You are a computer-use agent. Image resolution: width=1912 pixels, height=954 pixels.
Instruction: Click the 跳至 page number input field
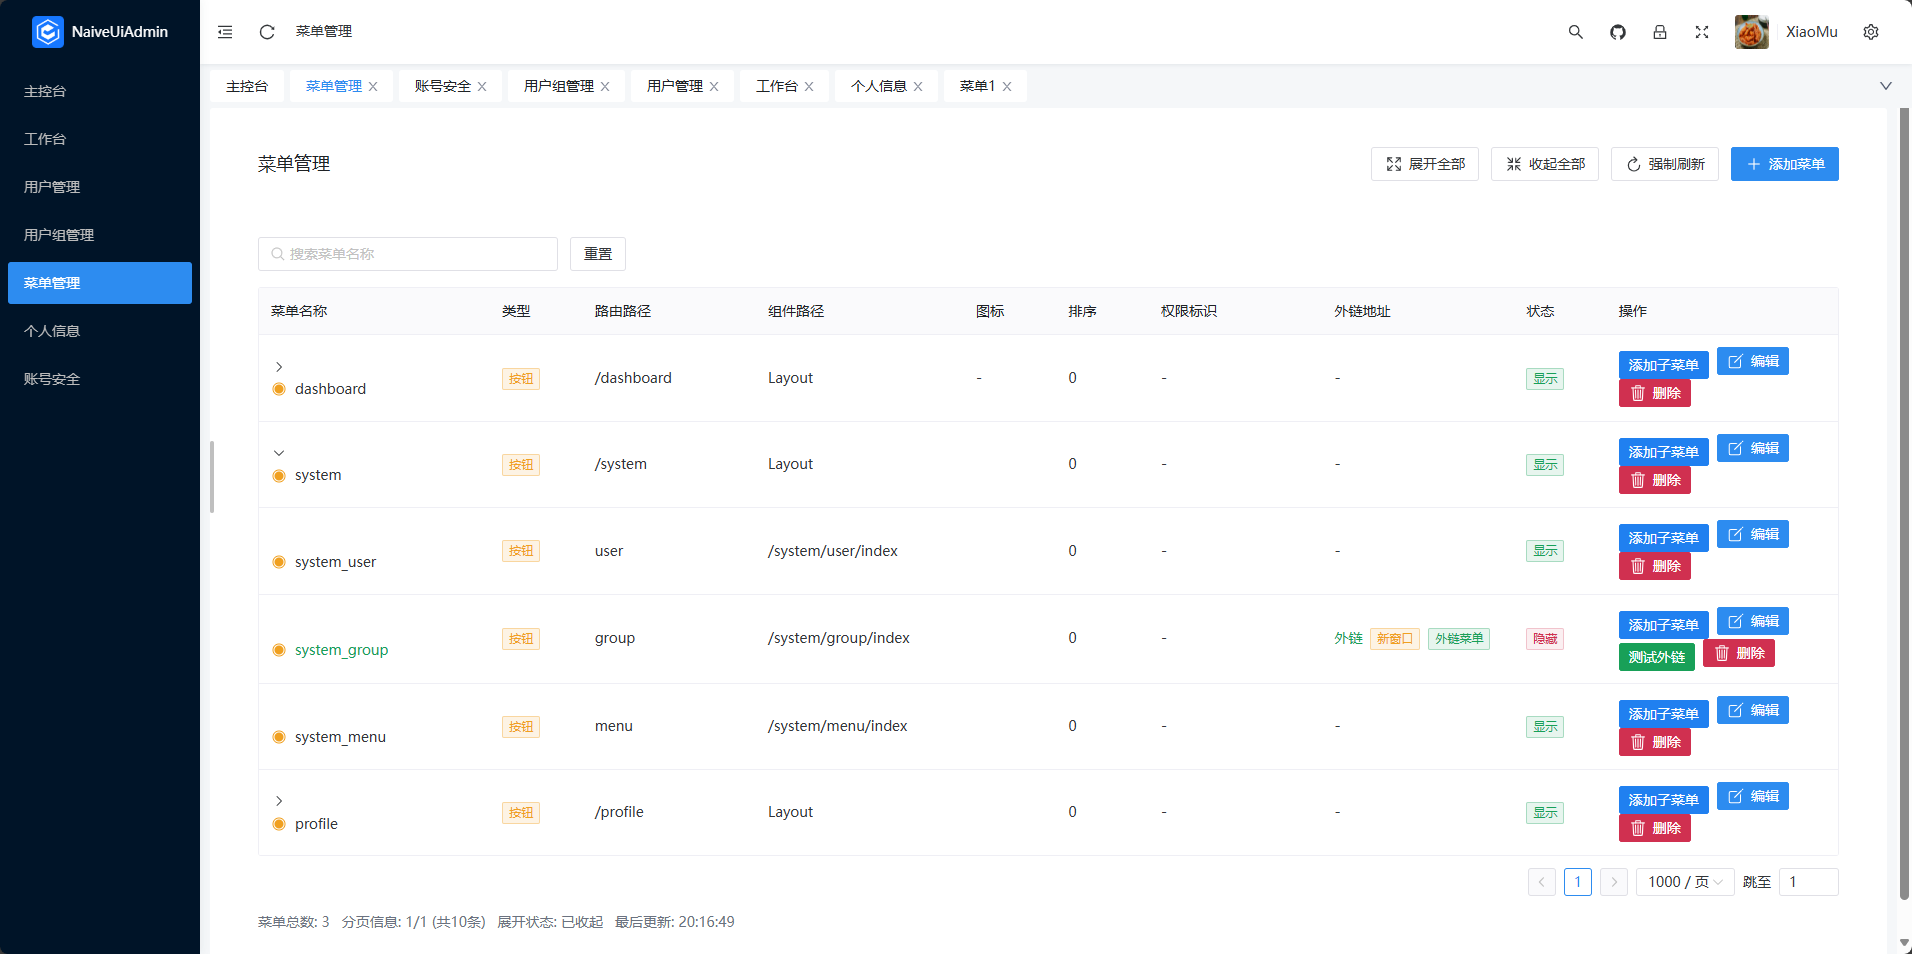pyautogui.click(x=1808, y=881)
